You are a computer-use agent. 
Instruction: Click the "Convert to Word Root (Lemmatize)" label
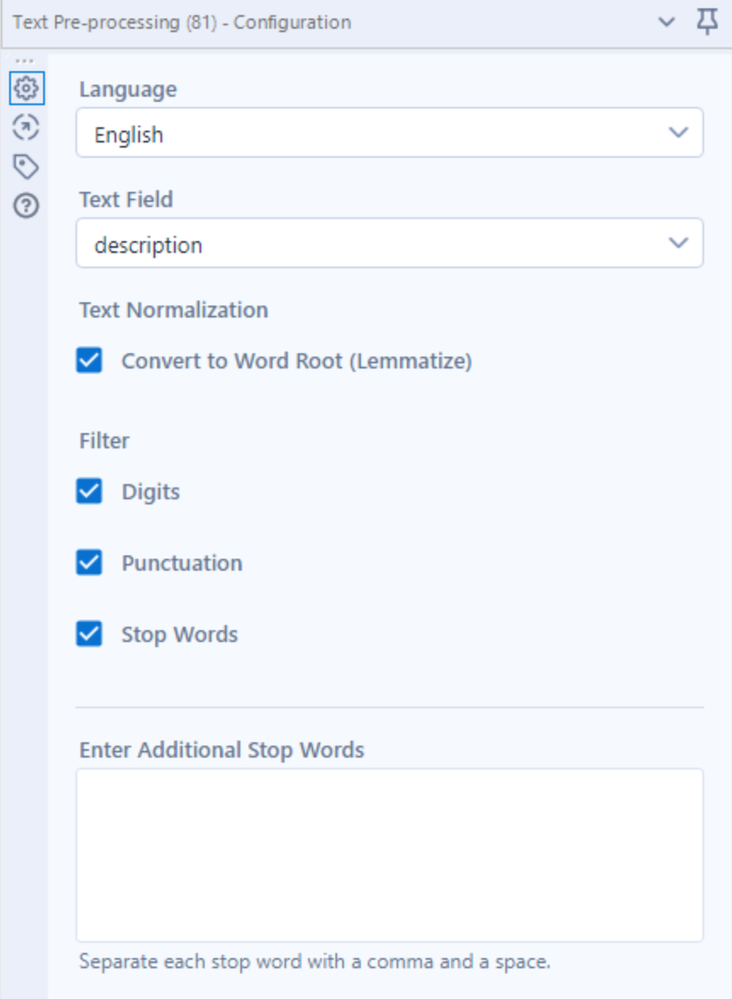296,361
